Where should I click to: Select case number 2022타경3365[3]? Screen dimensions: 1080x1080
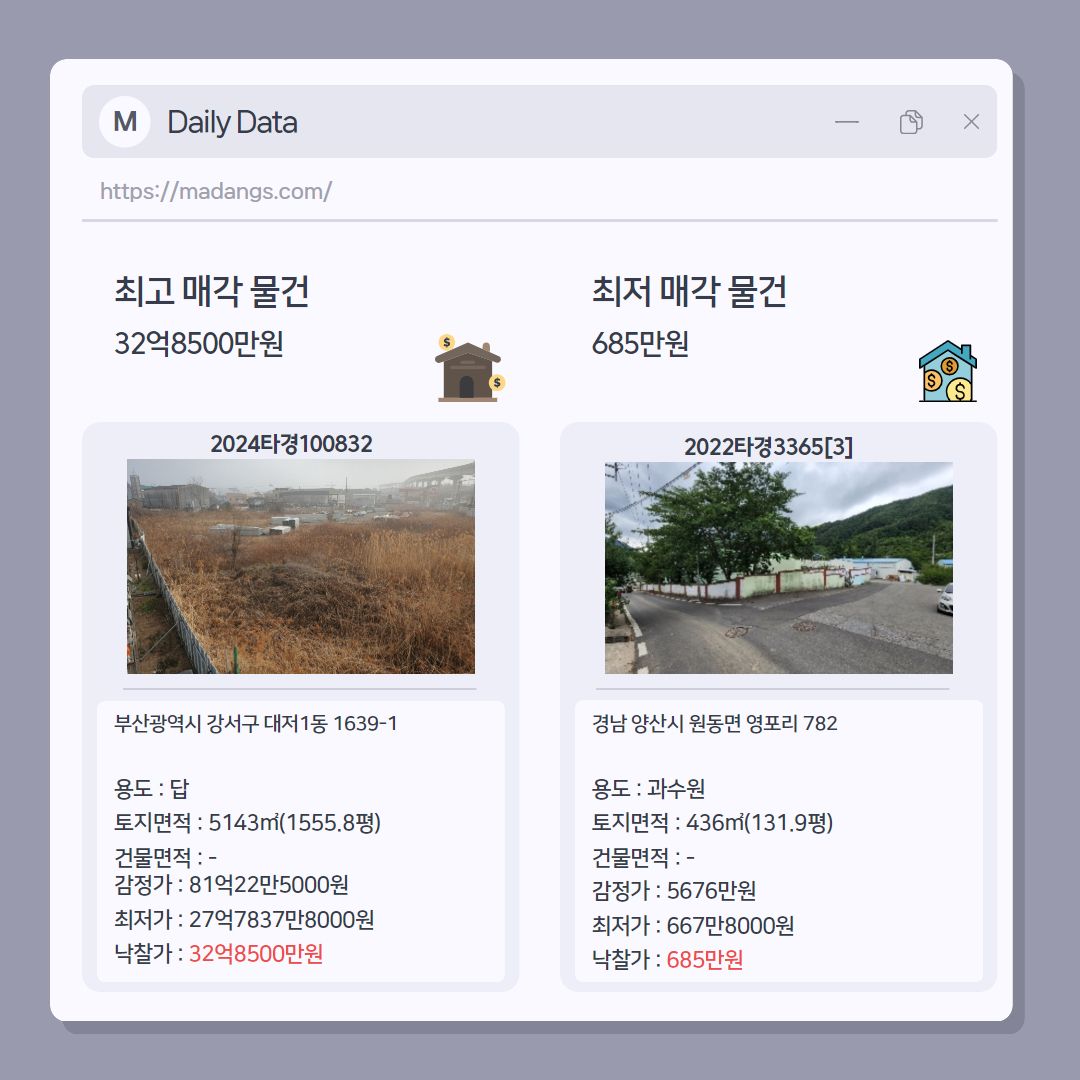pyautogui.click(x=768, y=446)
